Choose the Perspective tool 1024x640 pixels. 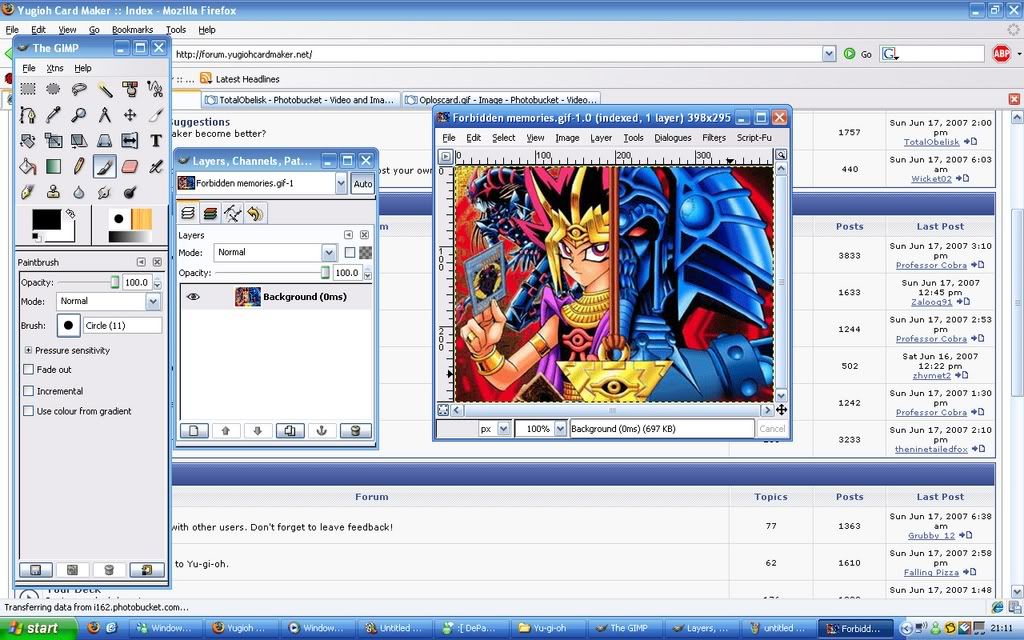tap(104, 140)
